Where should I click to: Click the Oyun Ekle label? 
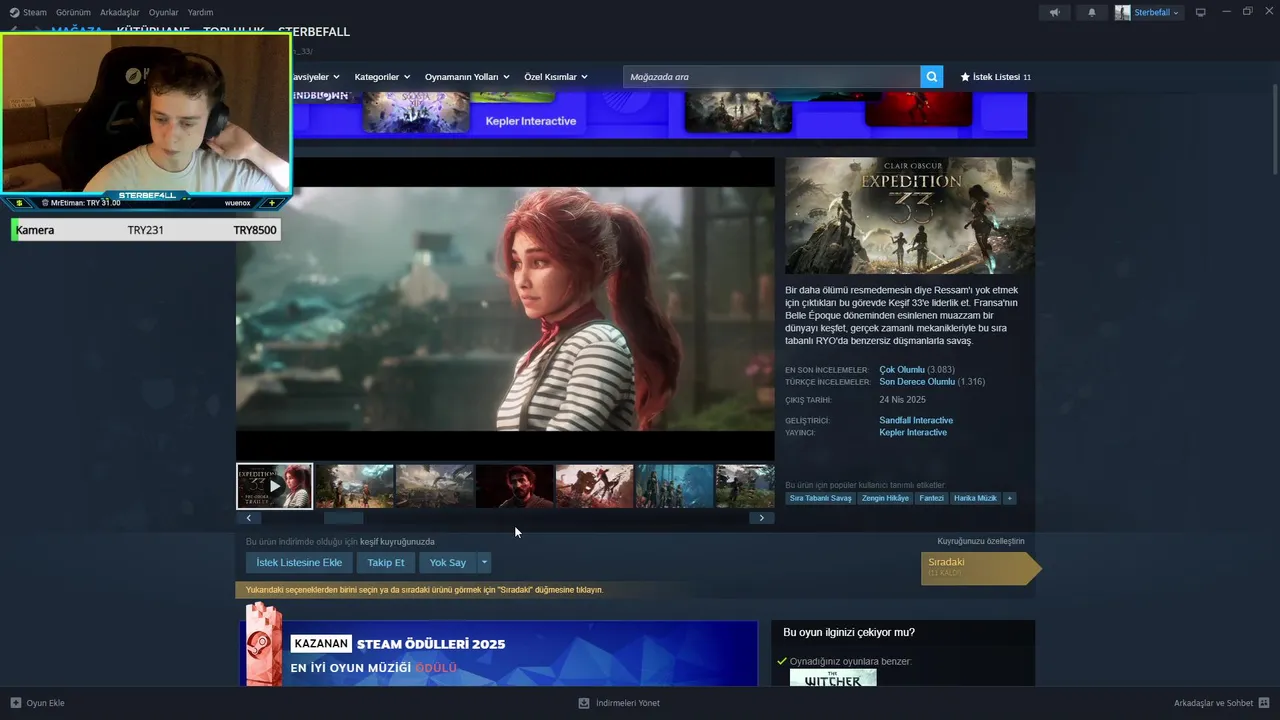46,703
